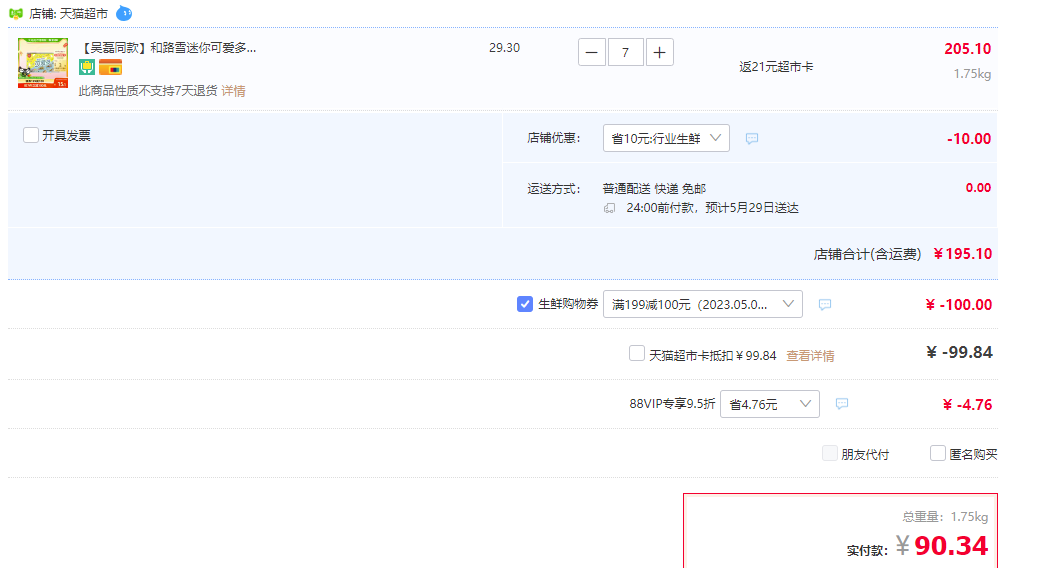Open the 详情 link about 7-day returns
1047x568 pixels.
(x=233, y=91)
